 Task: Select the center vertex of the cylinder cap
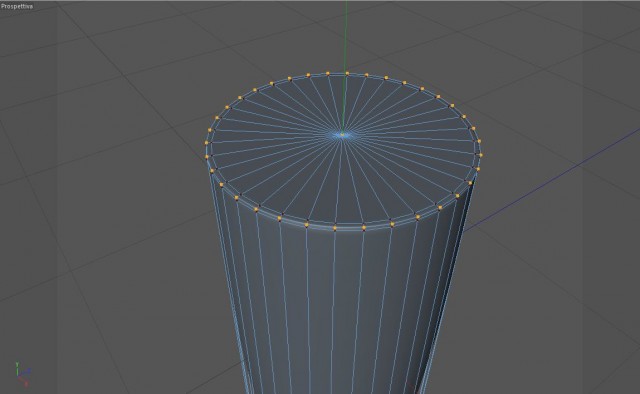point(342,134)
